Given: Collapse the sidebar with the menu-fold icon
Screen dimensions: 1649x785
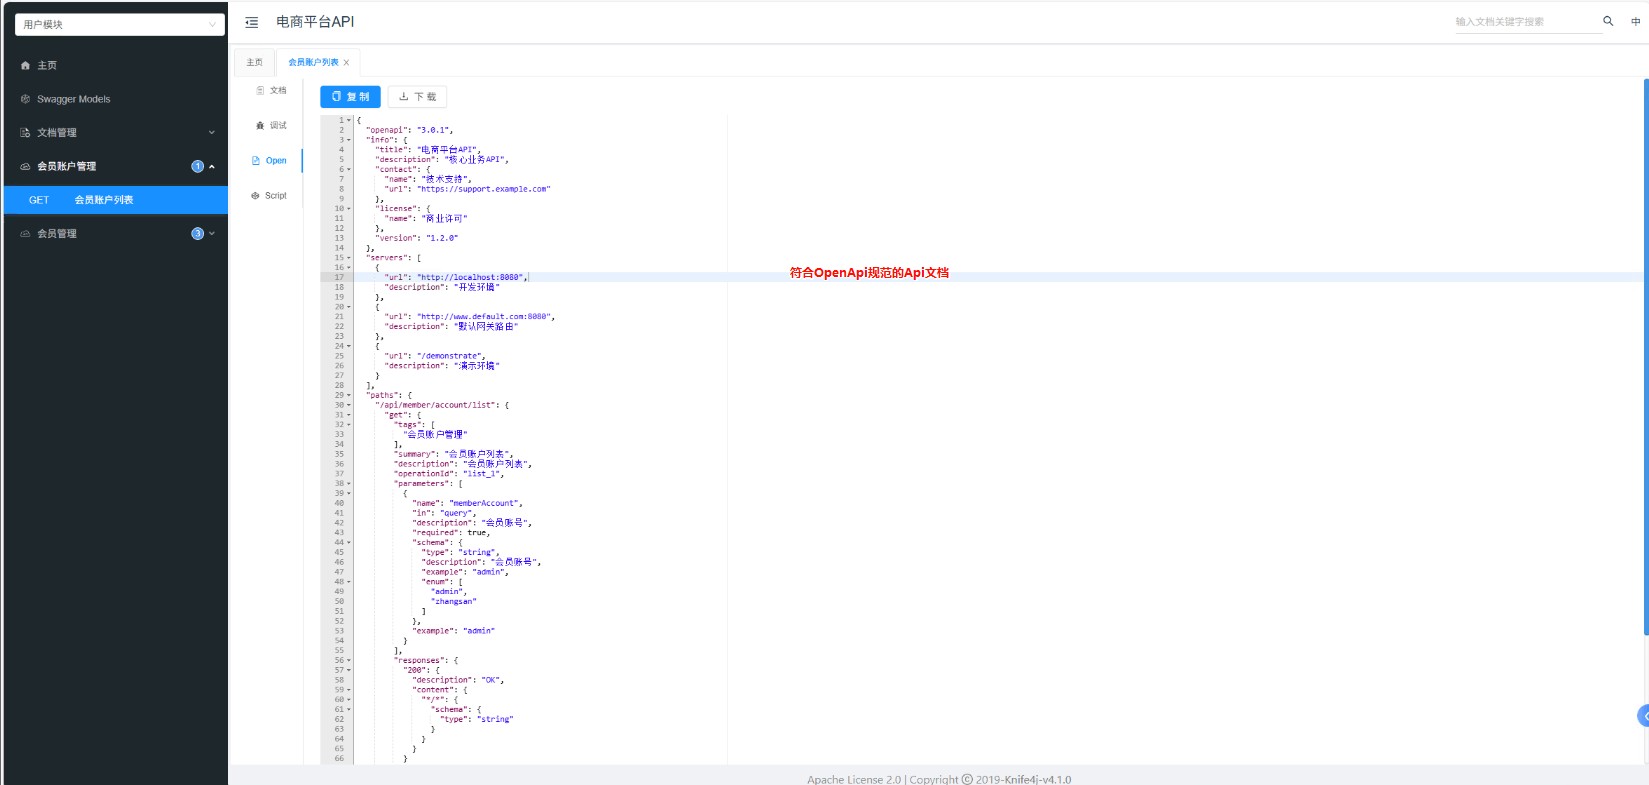Looking at the screenshot, I should 252,22.
